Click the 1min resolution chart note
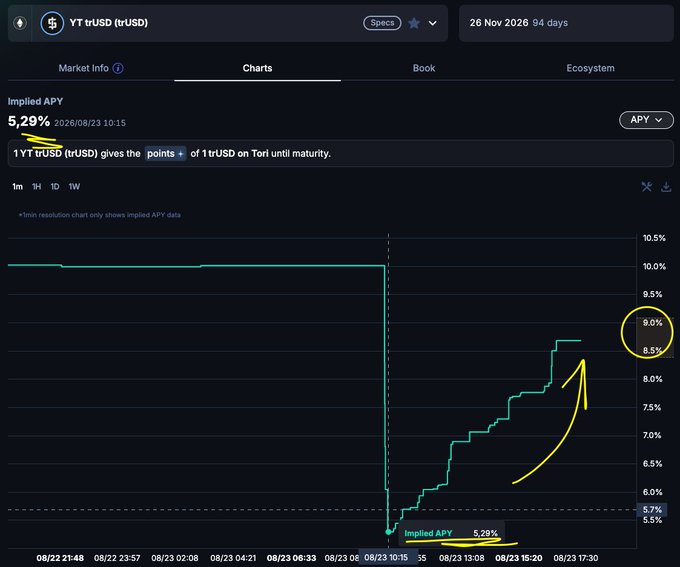This screenshot has height=567, width=680. click(100, 215)
